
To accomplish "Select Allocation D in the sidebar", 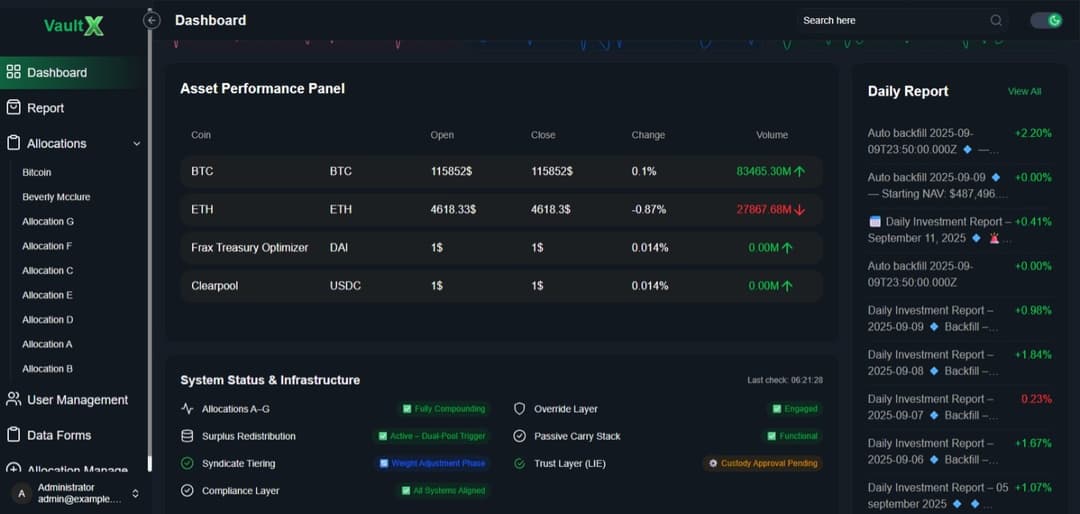I will click(48, 320).
